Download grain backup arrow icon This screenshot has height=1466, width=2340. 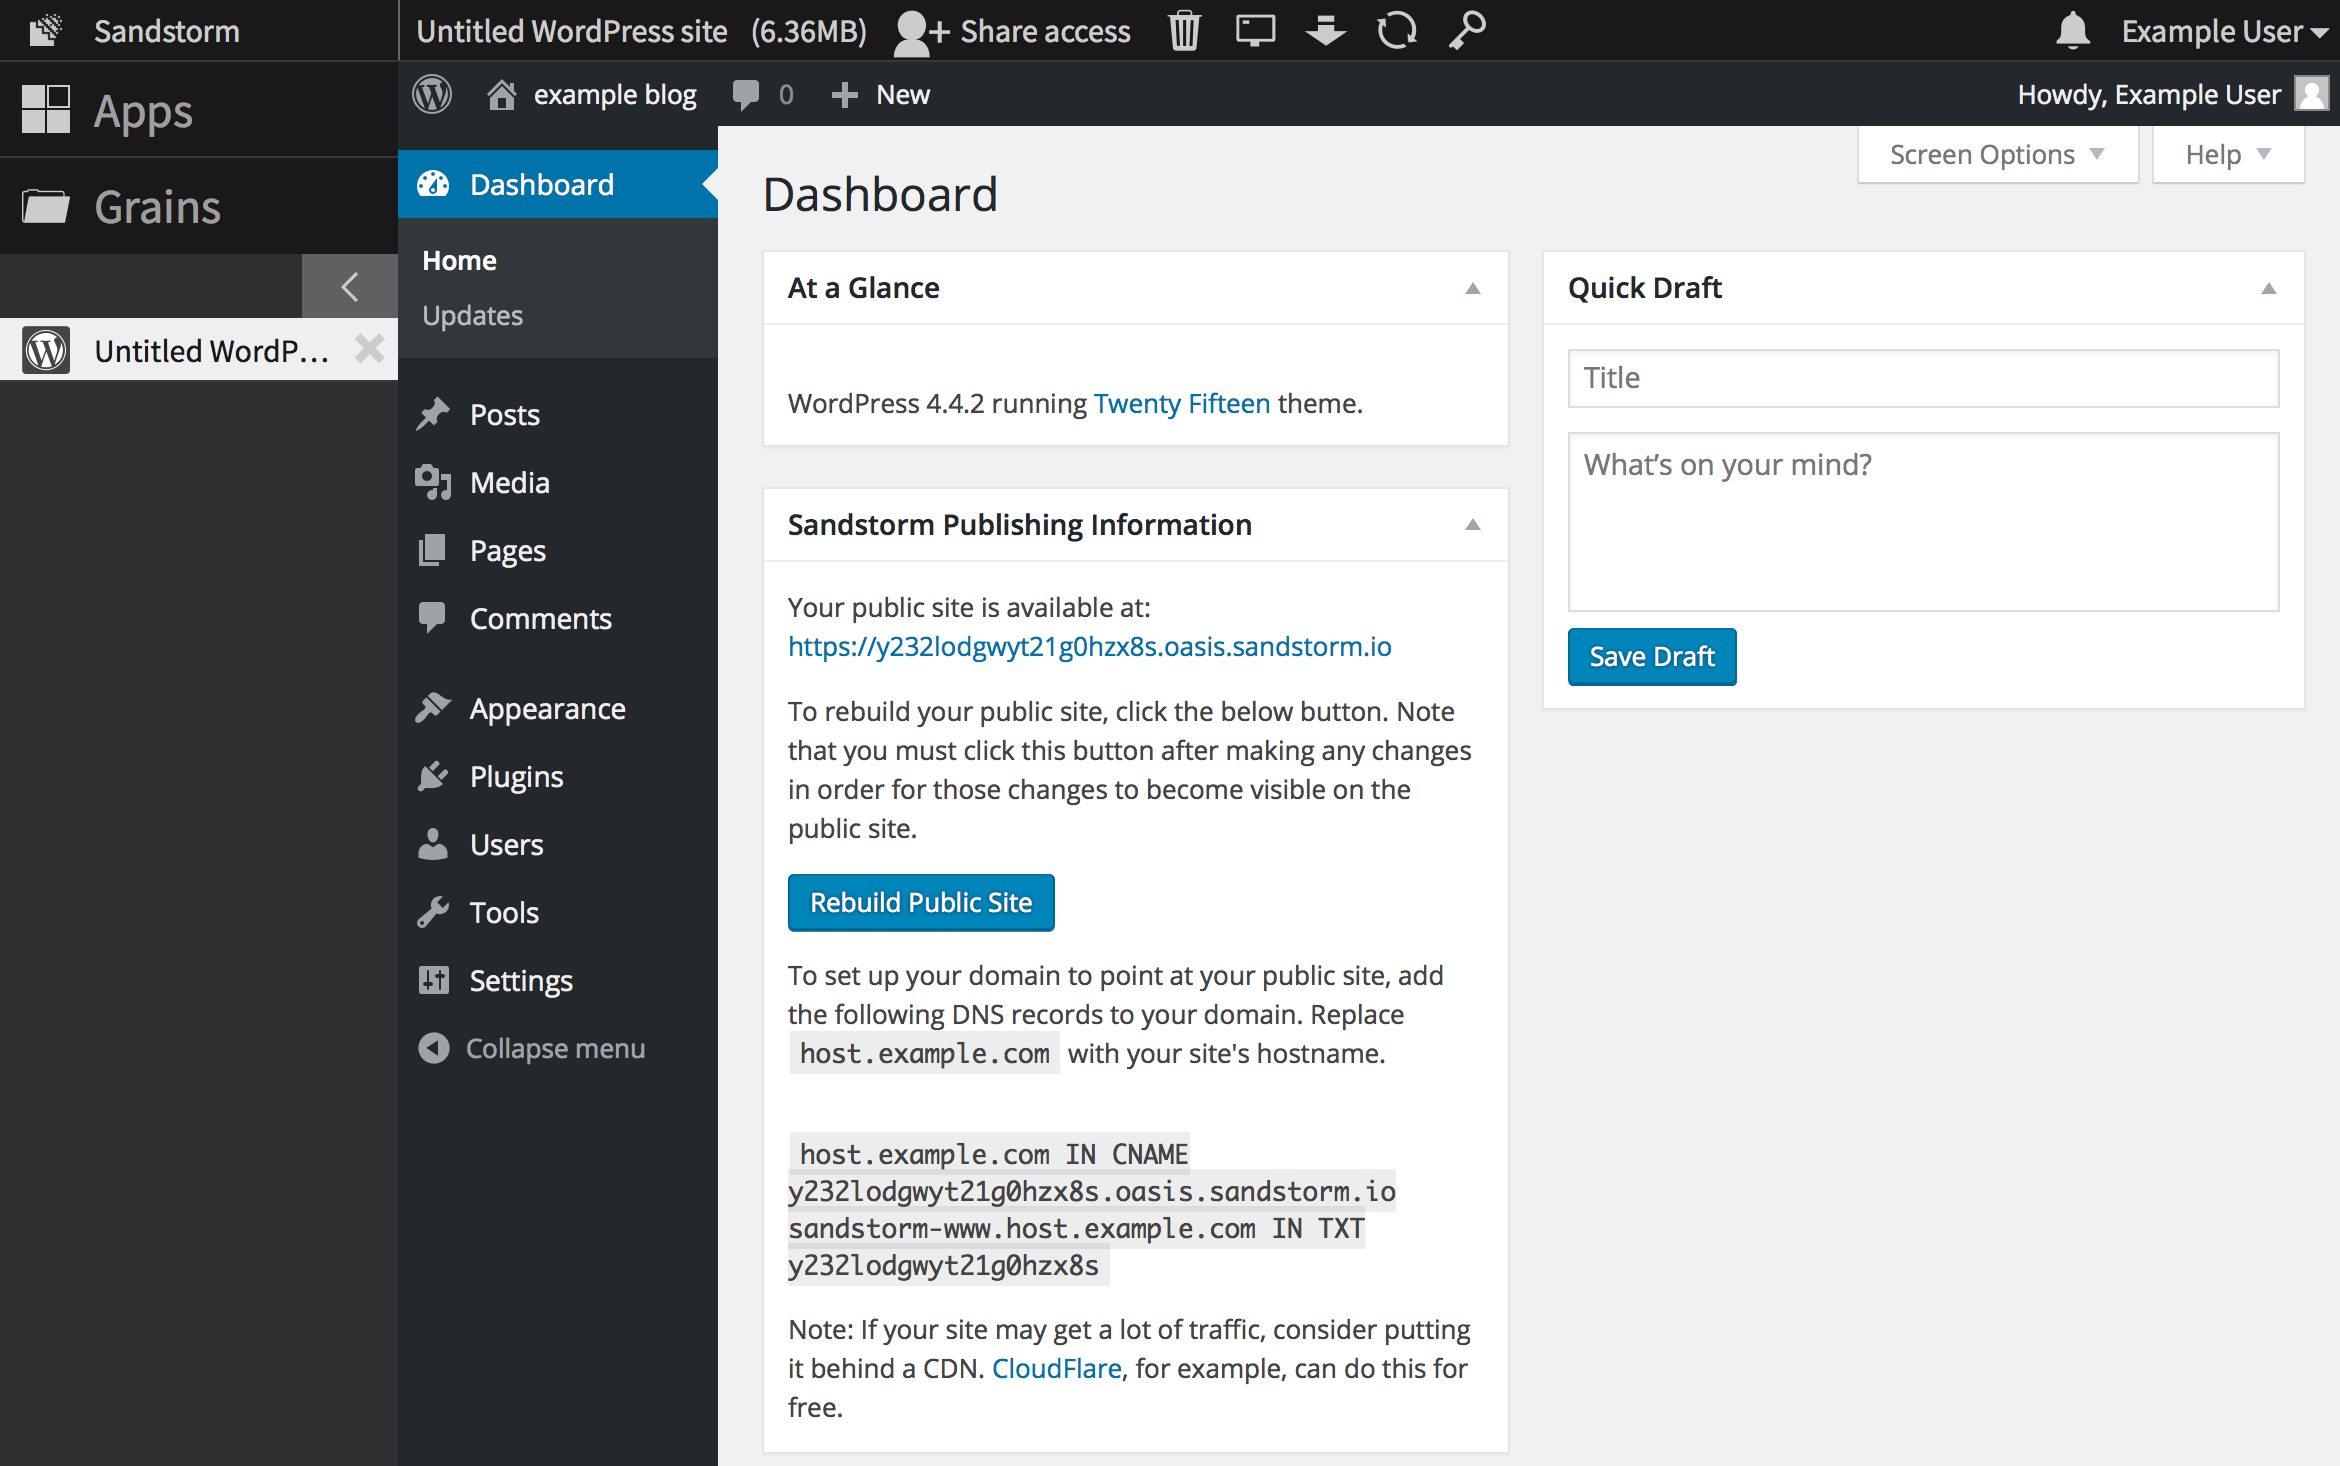(x=1326, y=31)
